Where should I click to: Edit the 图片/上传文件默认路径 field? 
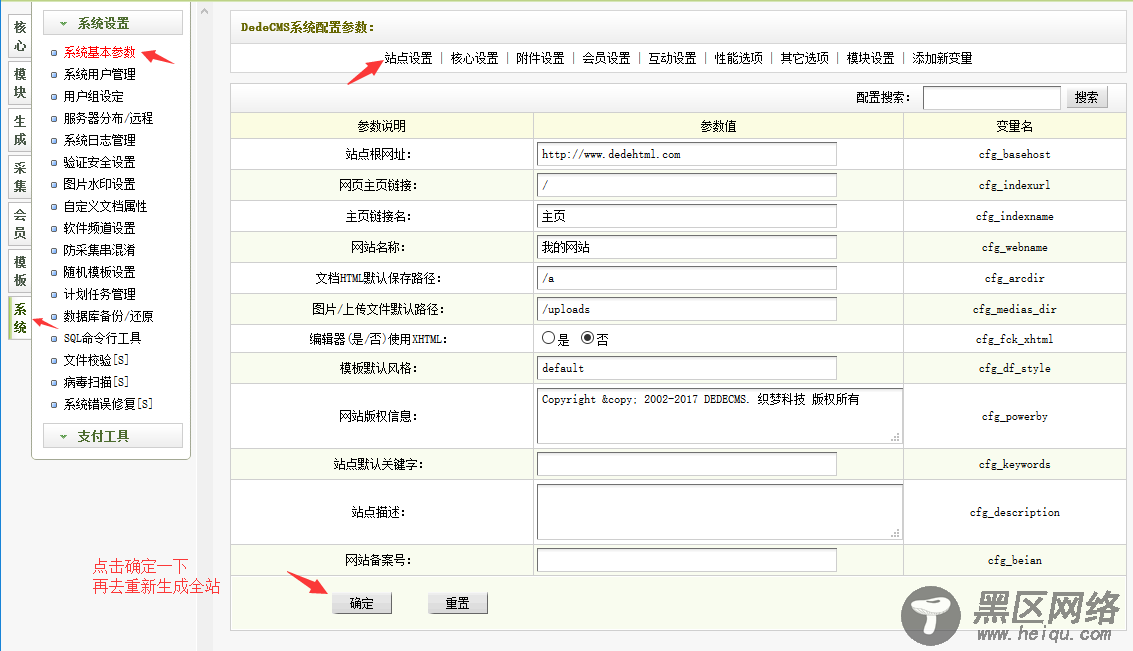click(x=686, y=309)
